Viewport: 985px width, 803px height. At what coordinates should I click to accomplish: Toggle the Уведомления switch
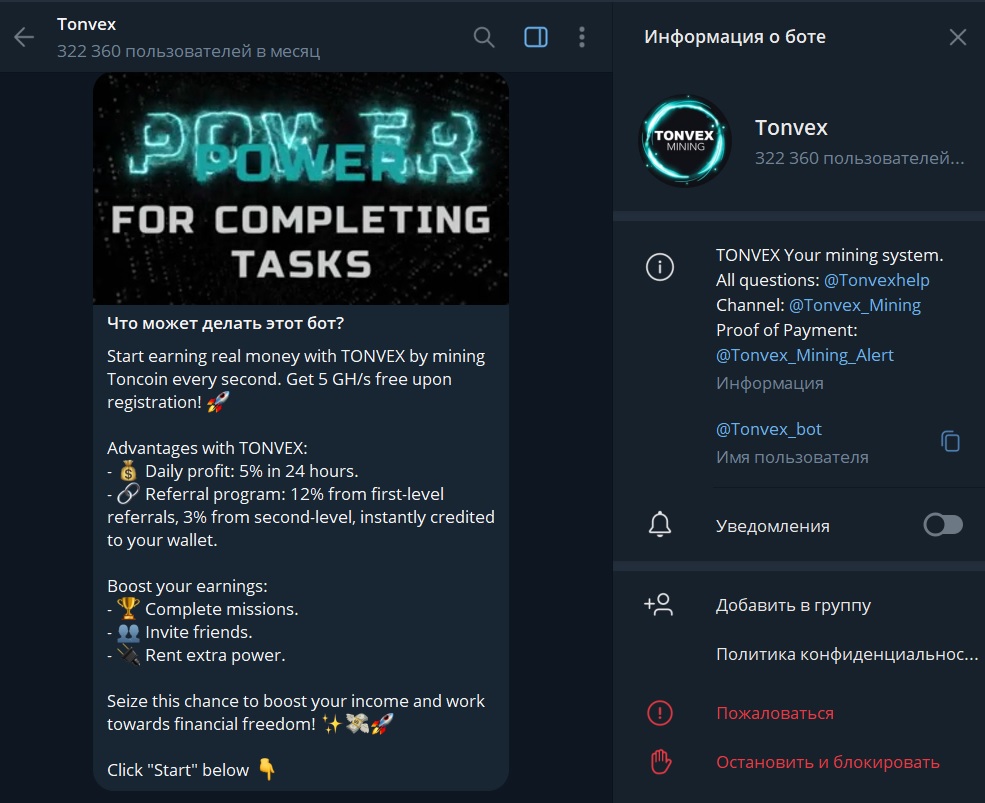click(943, 525)
